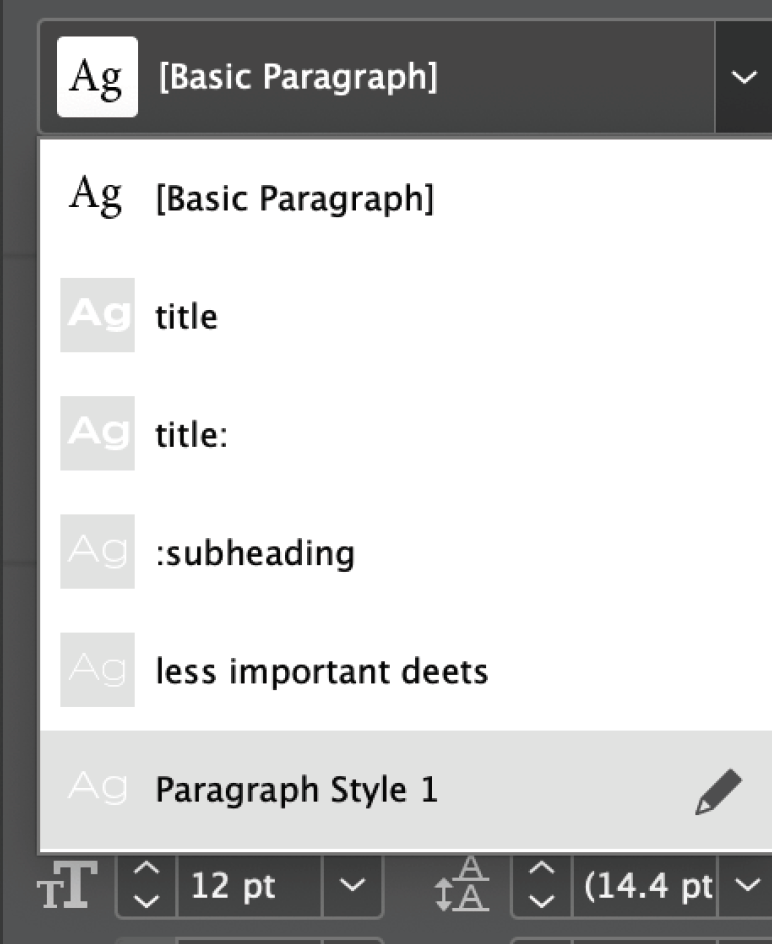Apply the ':subheading' paragraph style
772x944 pixels.
click(x=406, y=552)
